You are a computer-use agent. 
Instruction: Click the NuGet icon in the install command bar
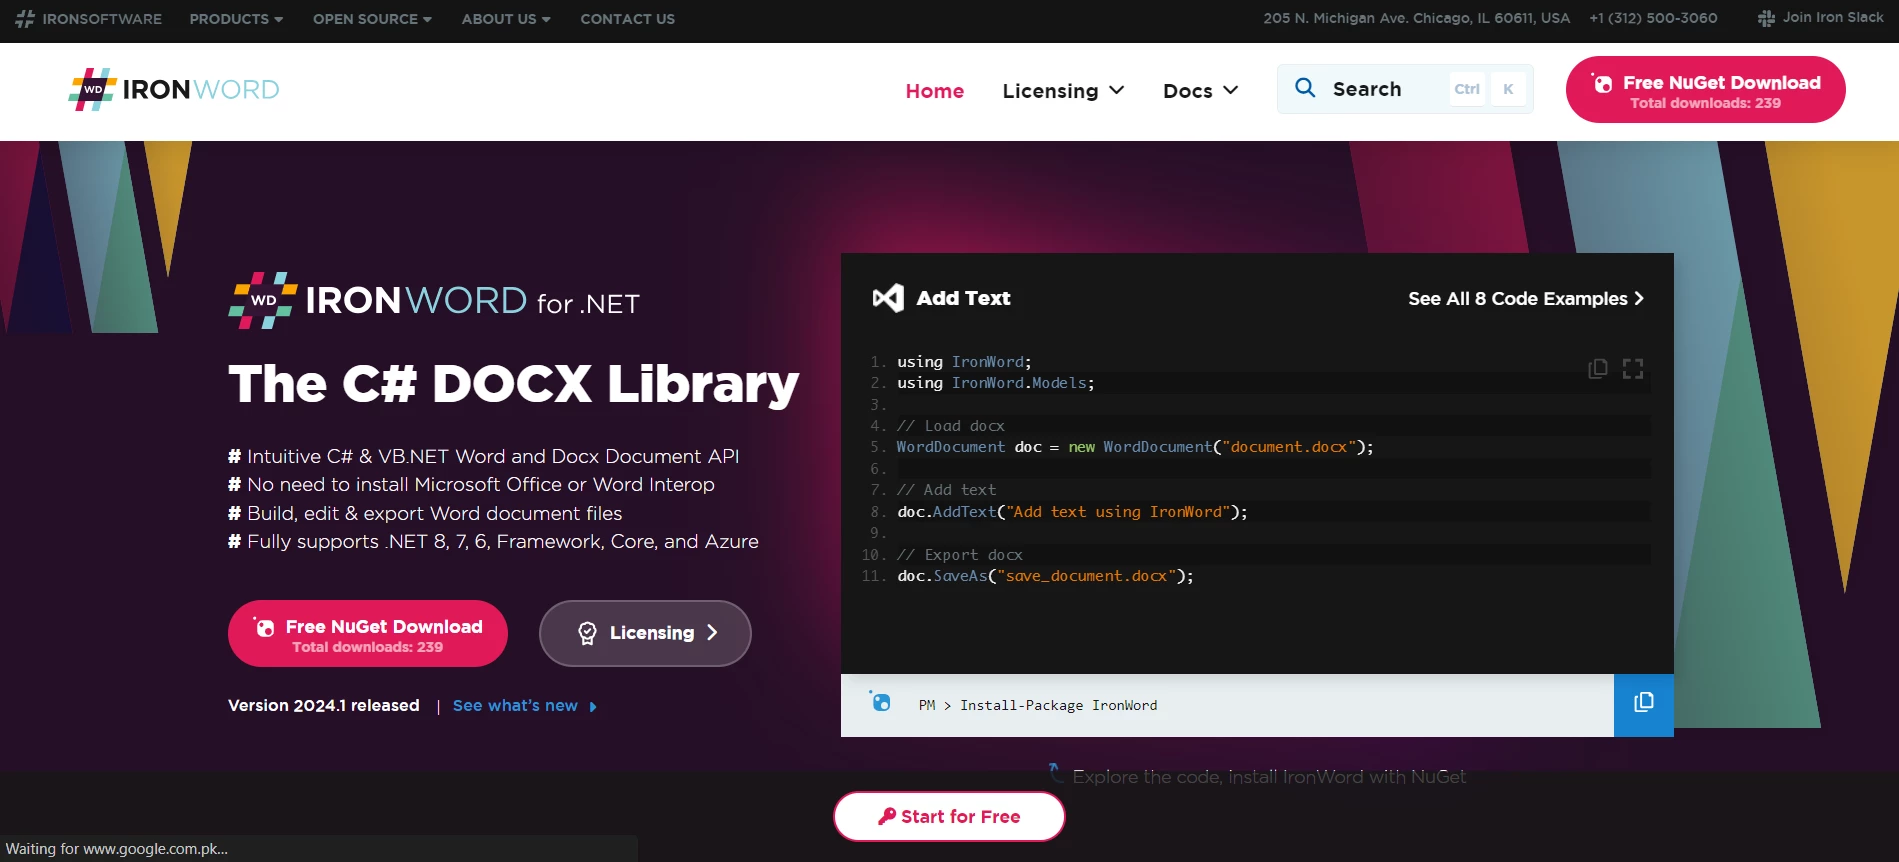(880, 703)
